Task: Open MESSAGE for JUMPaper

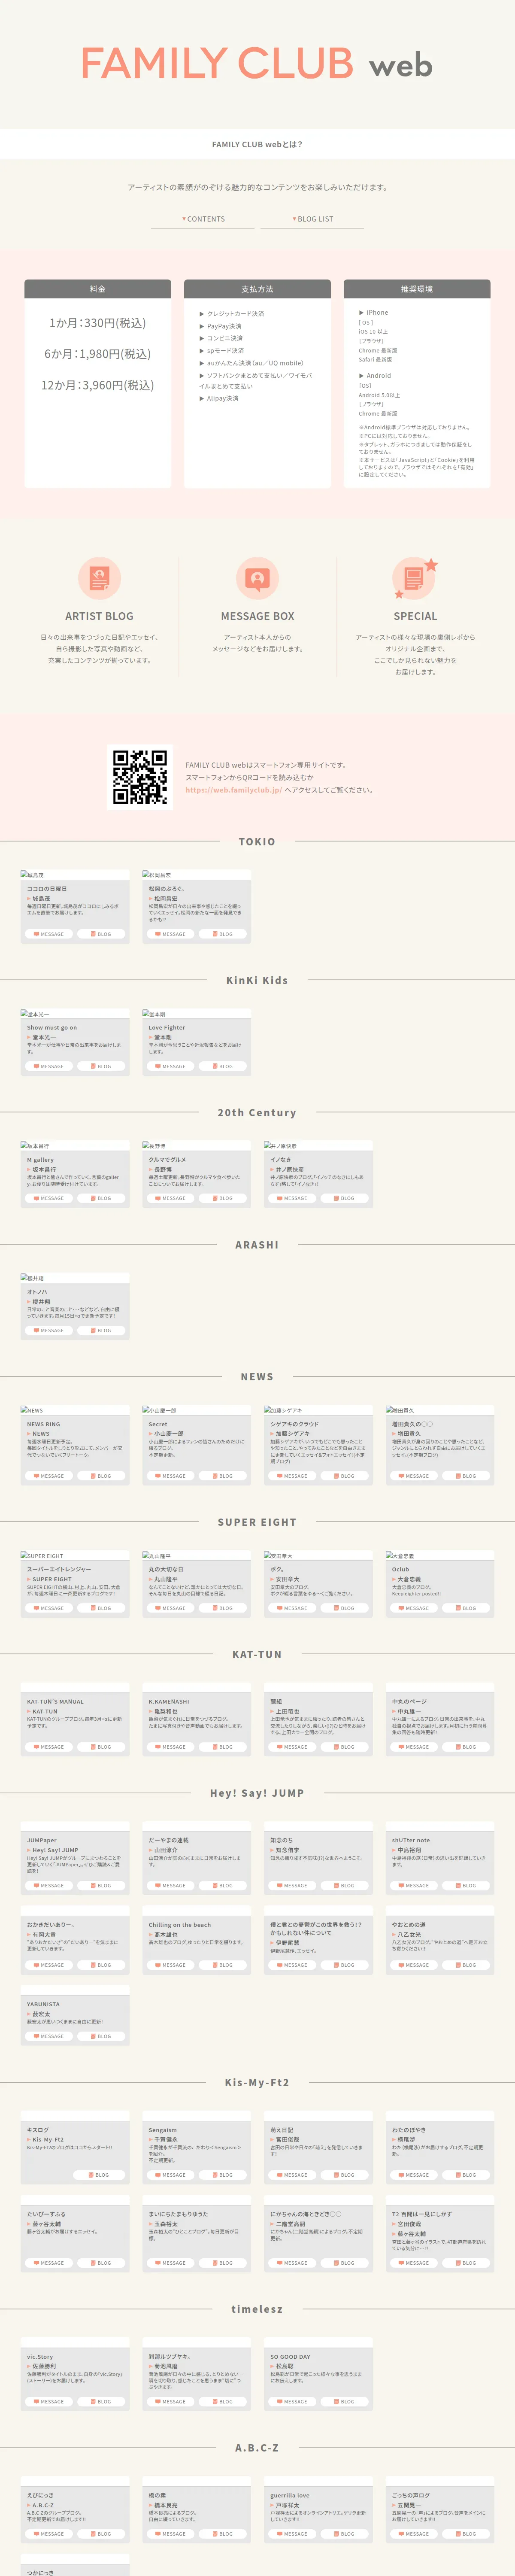Action: (49, 1886)
